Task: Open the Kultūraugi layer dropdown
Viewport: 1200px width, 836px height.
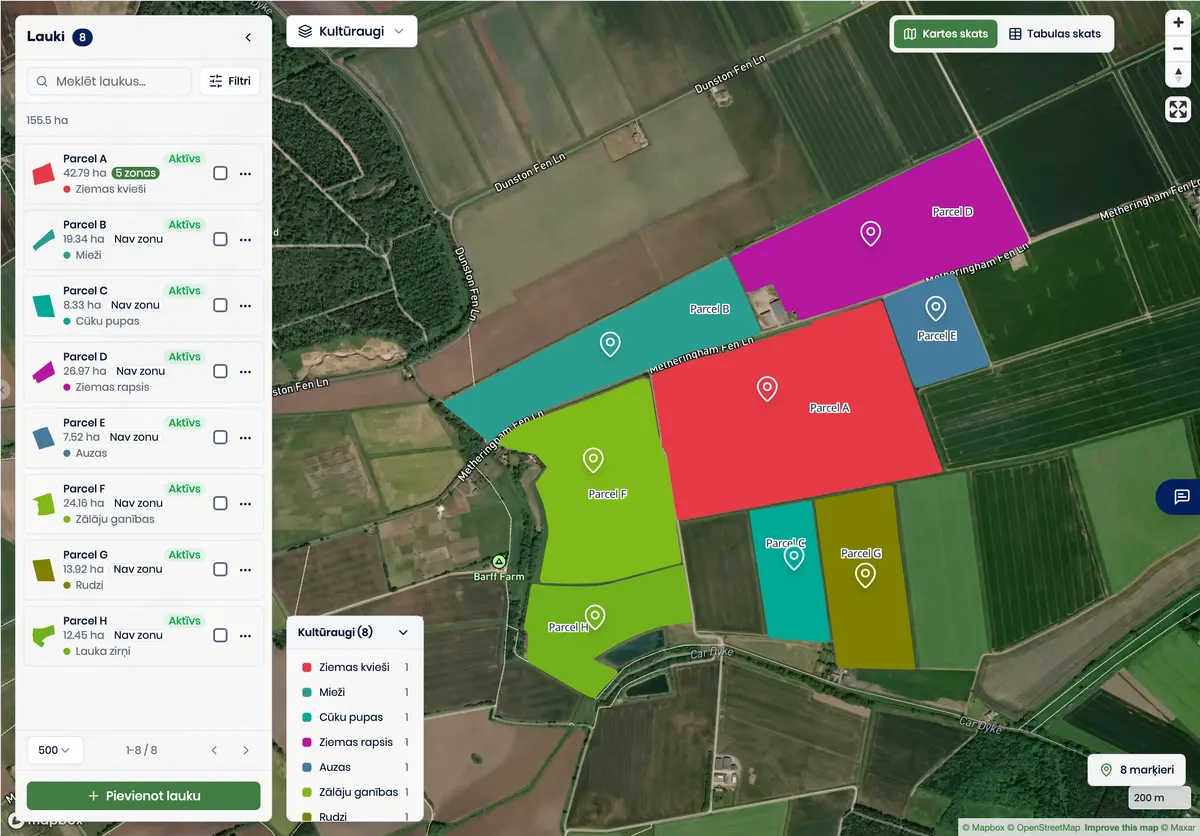Action: click(352, 31)
